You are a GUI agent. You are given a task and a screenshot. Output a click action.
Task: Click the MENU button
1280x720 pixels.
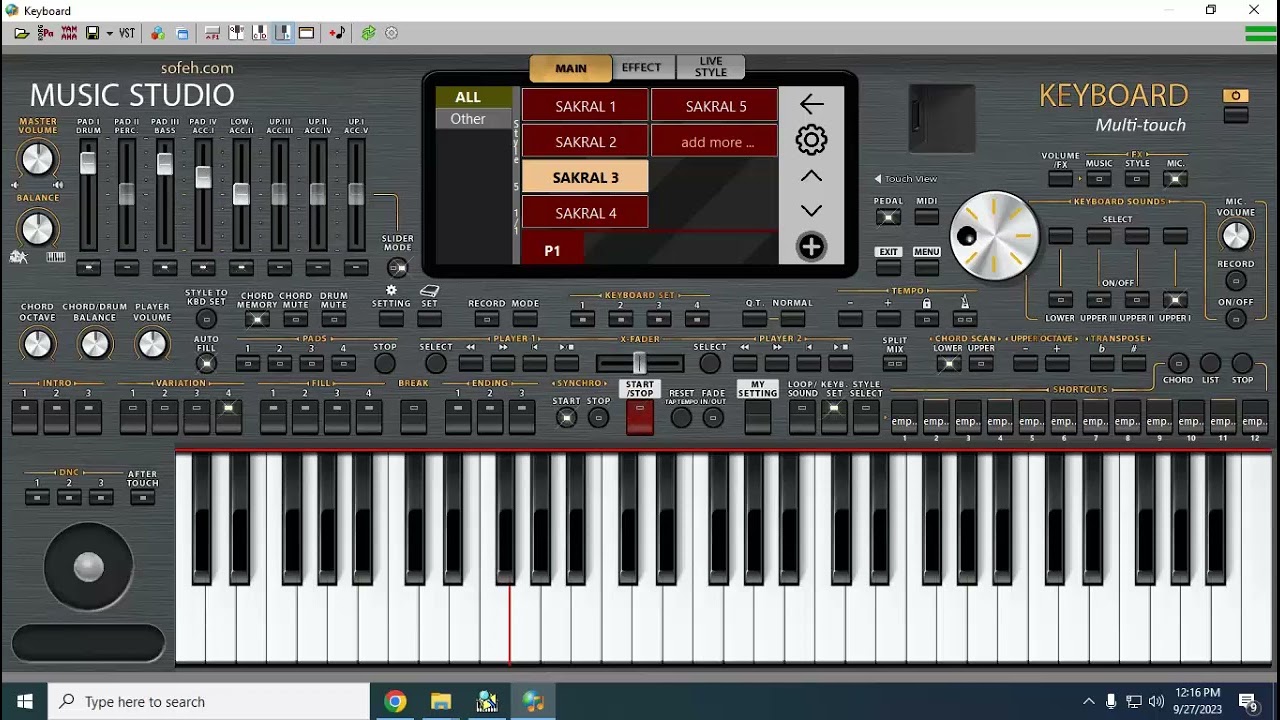[926, 266]
